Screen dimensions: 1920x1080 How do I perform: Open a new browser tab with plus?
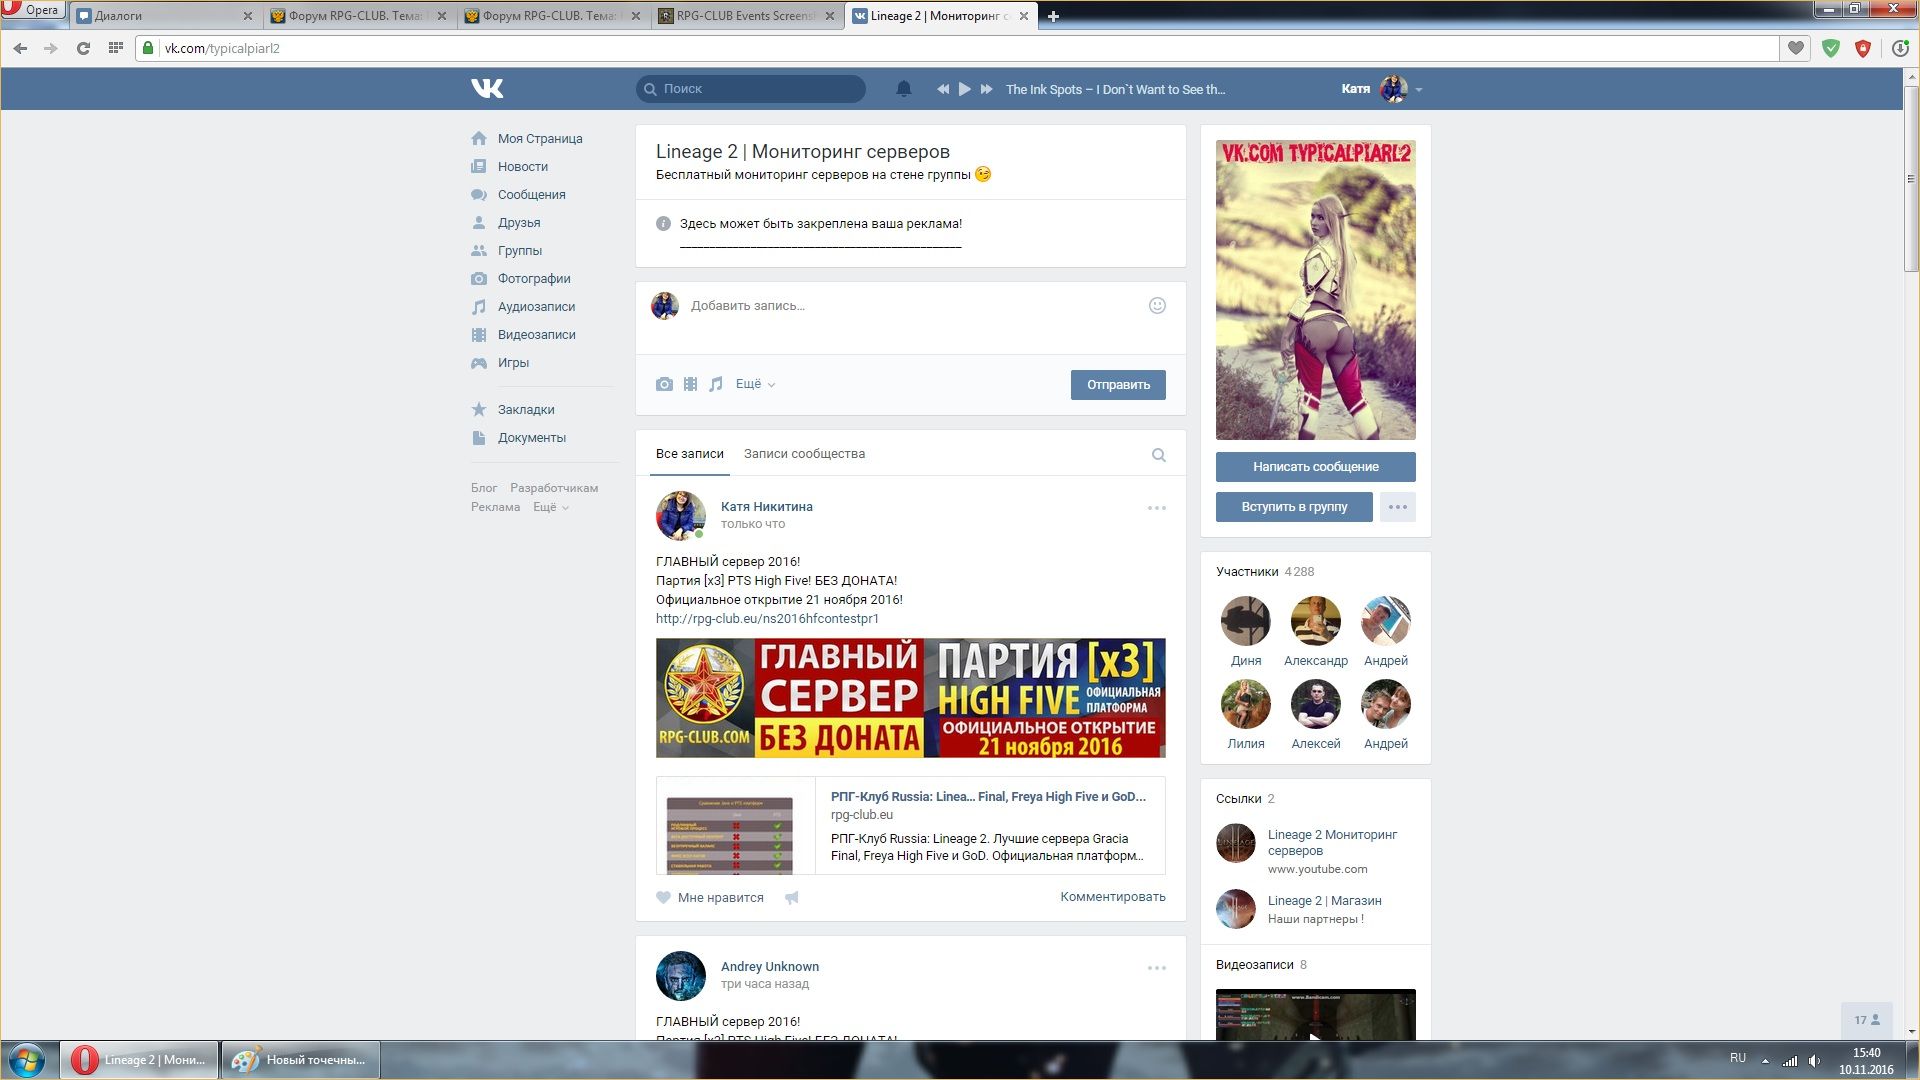pos(1053,16)
